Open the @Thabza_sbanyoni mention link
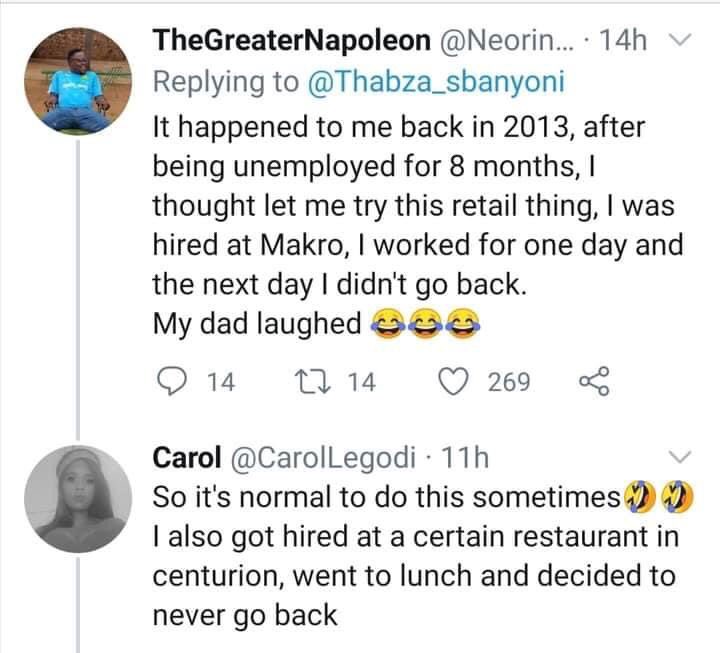This screenshot has height=653, width=720. pyautogui.click(x=435, y=82)
